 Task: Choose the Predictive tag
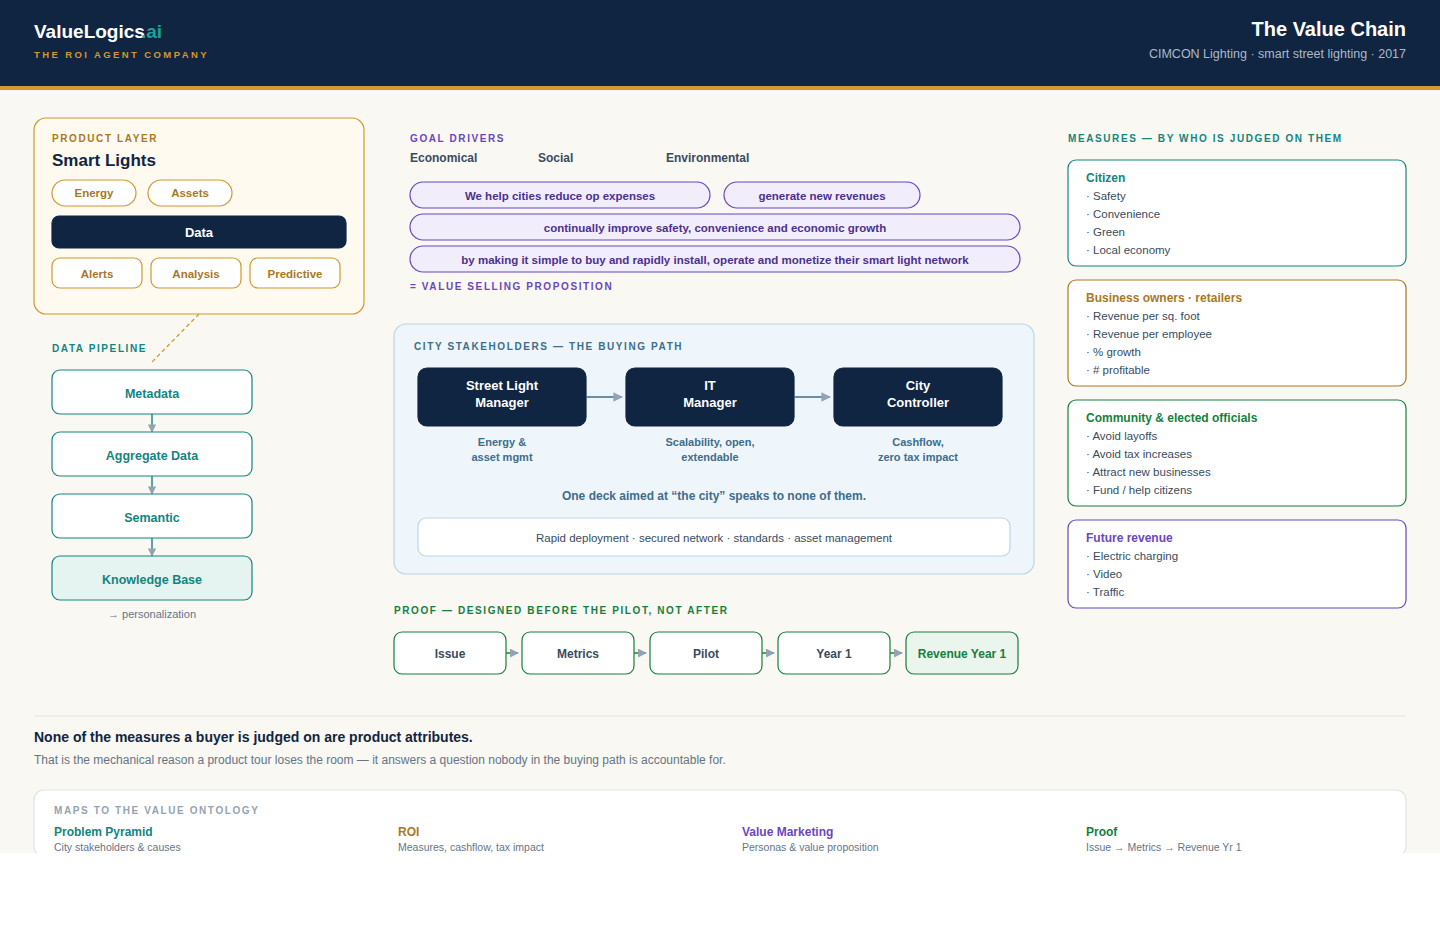[295, 273]
